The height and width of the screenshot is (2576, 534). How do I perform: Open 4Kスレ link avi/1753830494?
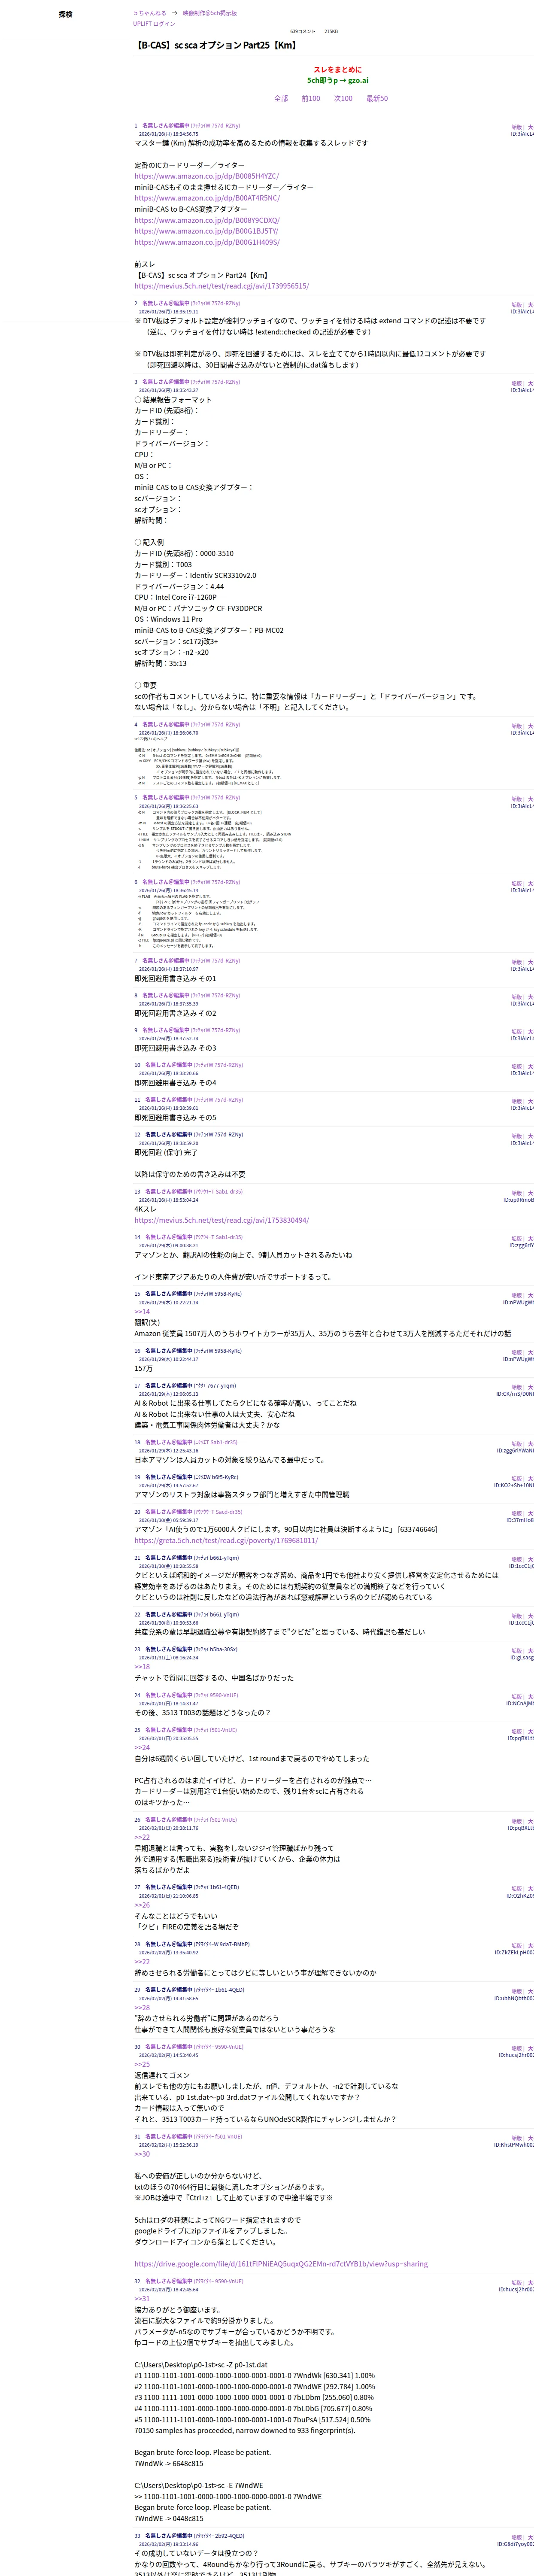[x=222, y=1220]
